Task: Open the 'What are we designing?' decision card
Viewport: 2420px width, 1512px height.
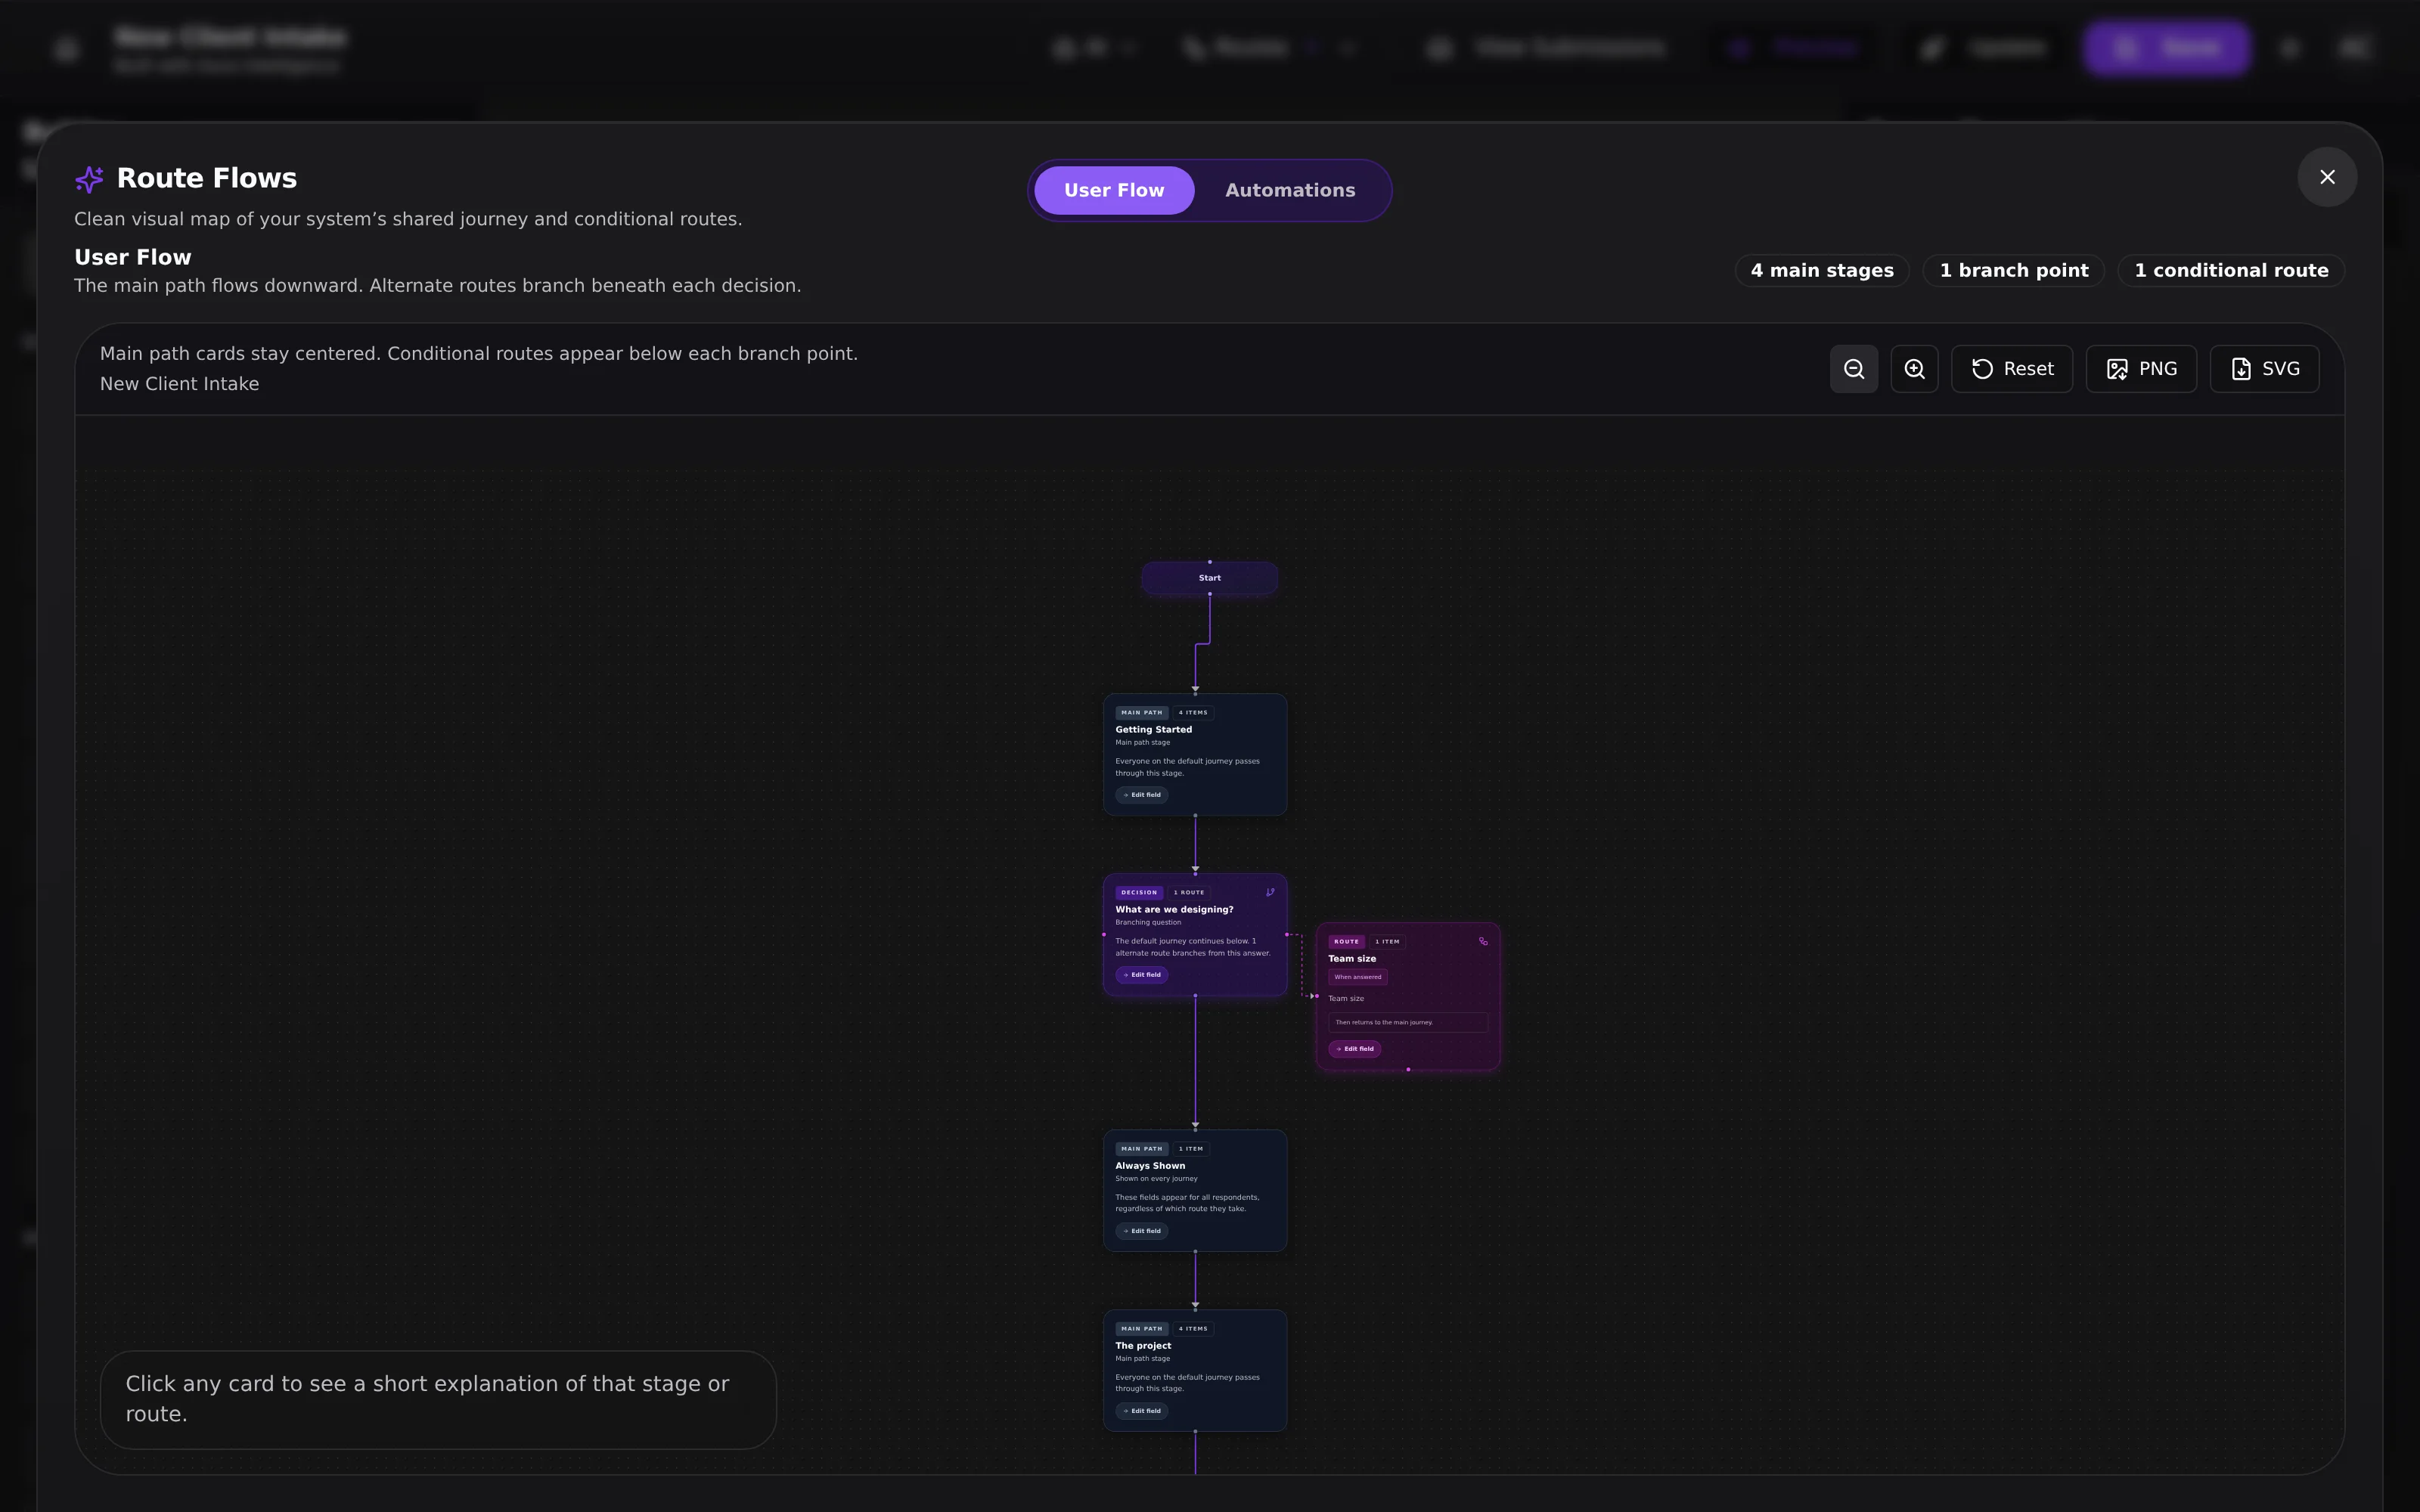Action: 1194,934
